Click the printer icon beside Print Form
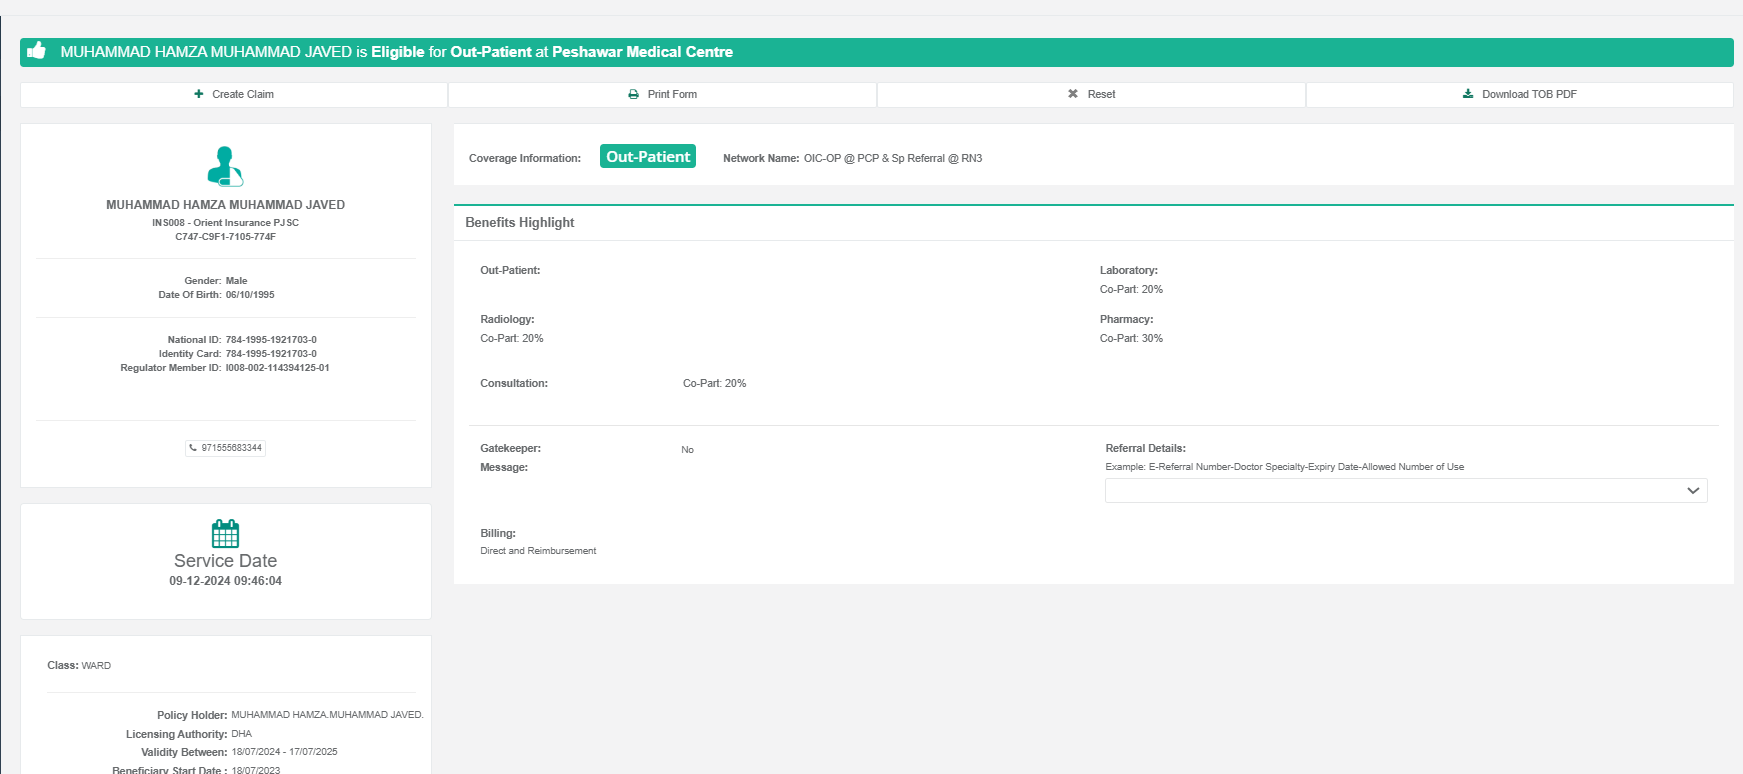 (633, 94)
